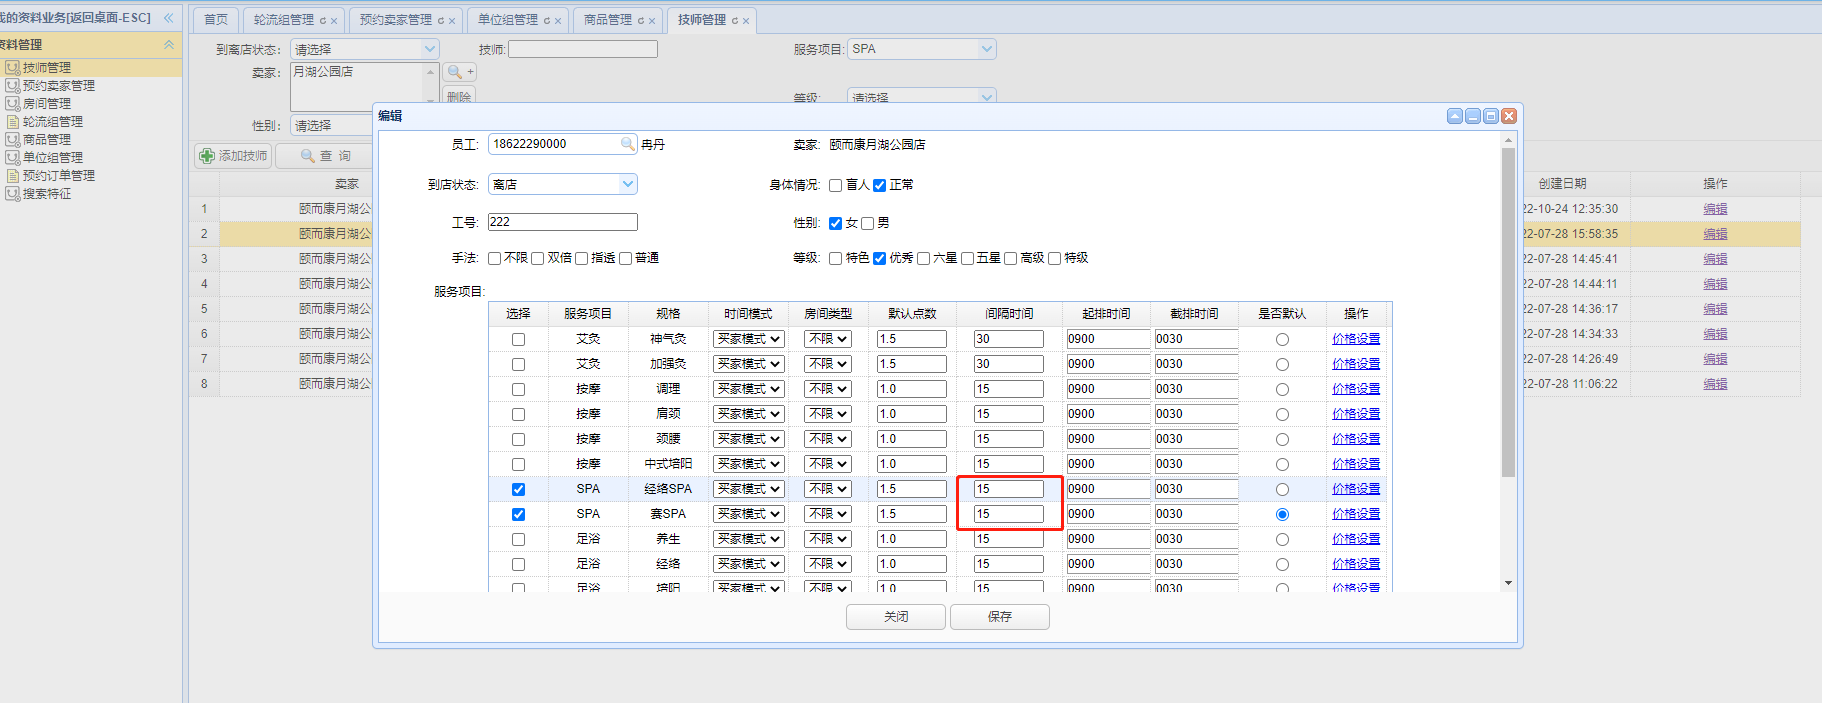Open 预约订单管理 in the sidebar
Viewport: 1822px width, 703px height.
pos(59,175)
